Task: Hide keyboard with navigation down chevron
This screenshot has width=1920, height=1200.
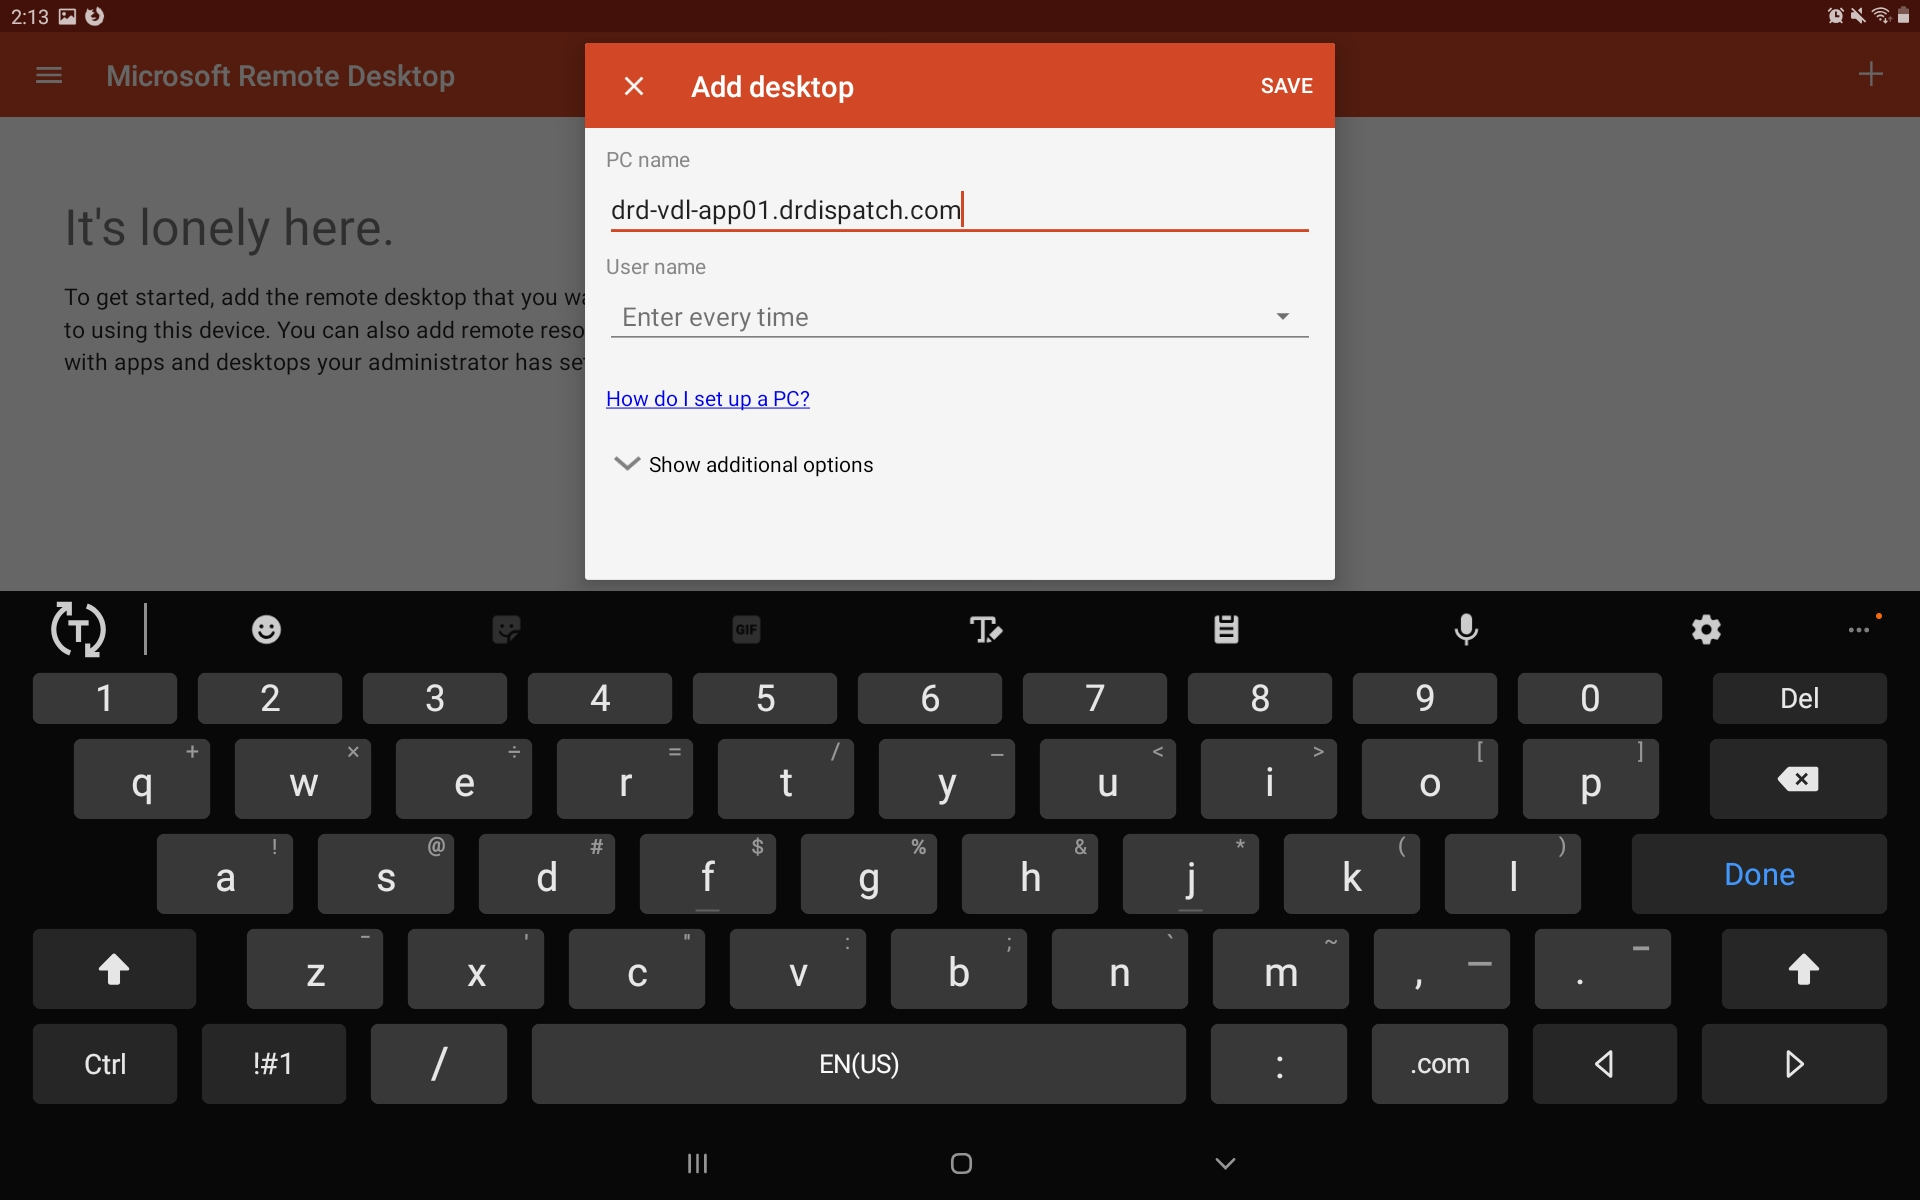Action: coord(1225,1163)
